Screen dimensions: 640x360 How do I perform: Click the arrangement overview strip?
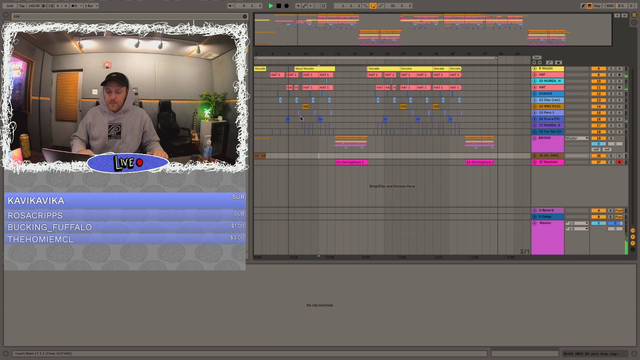click(433, 29)
